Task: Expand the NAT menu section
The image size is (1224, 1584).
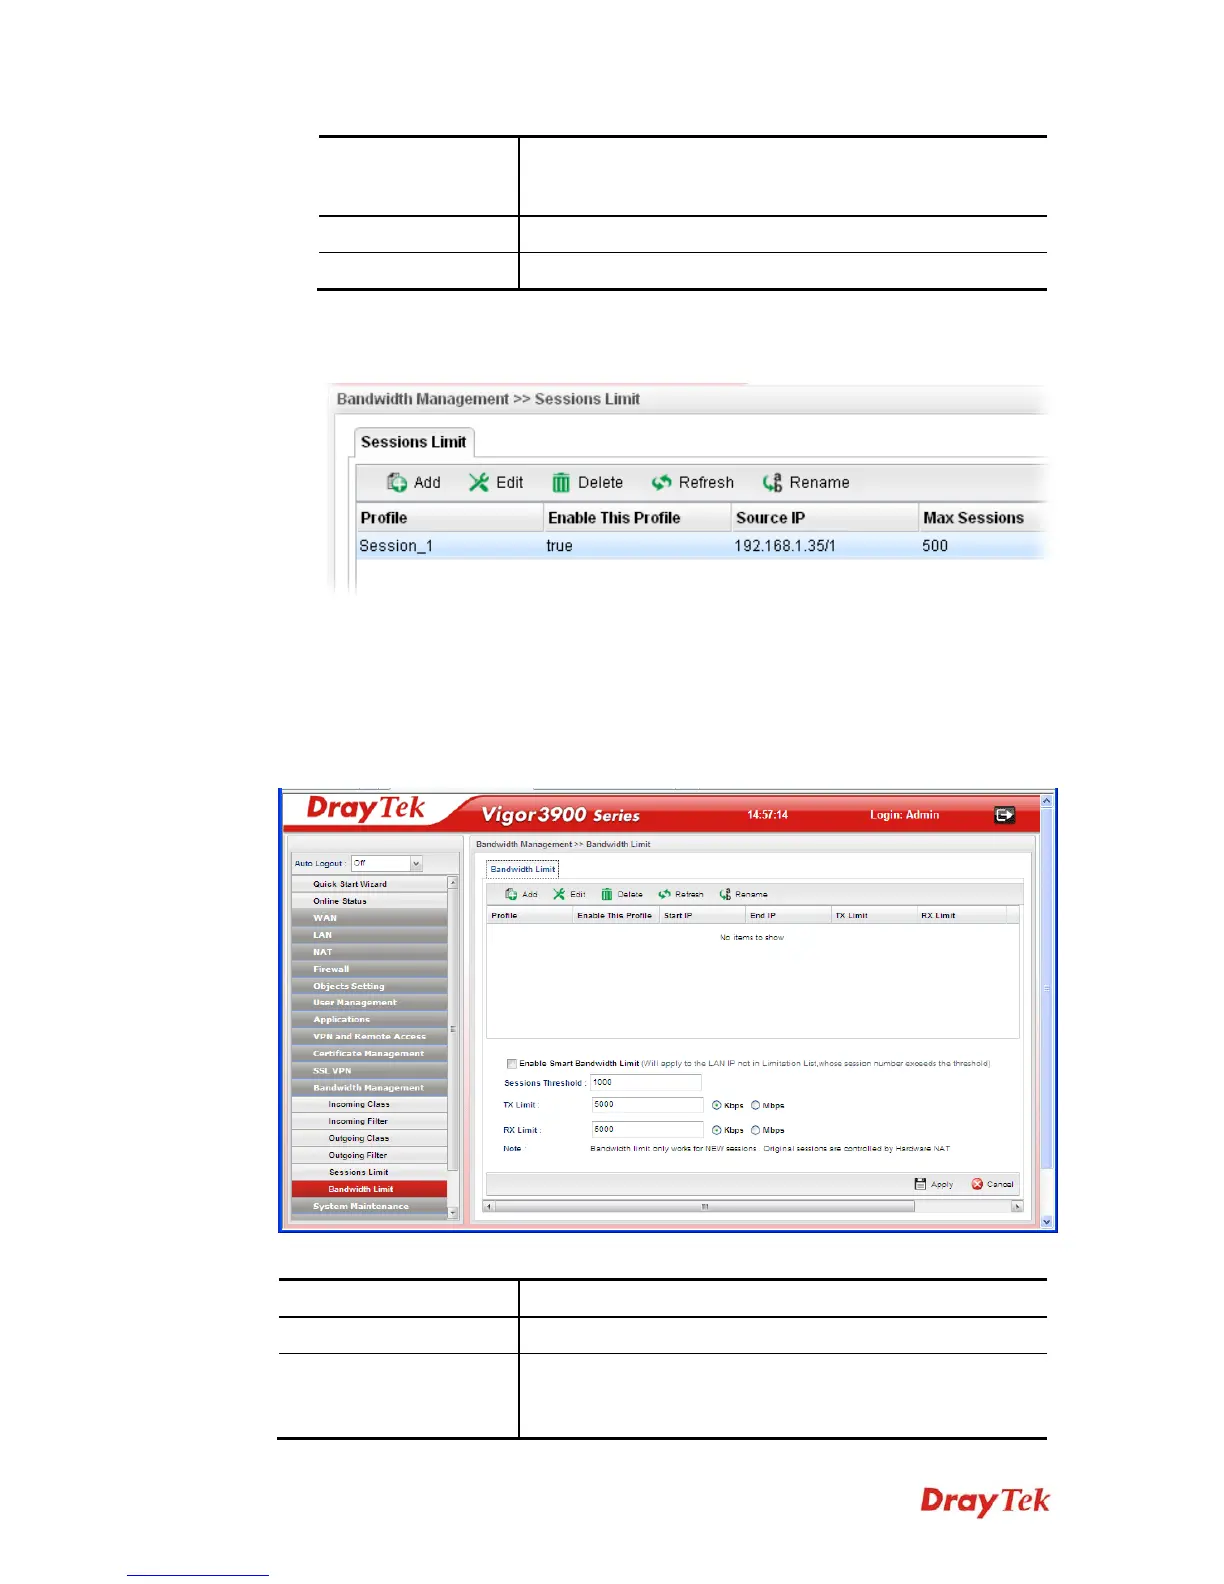Action: 369,952
